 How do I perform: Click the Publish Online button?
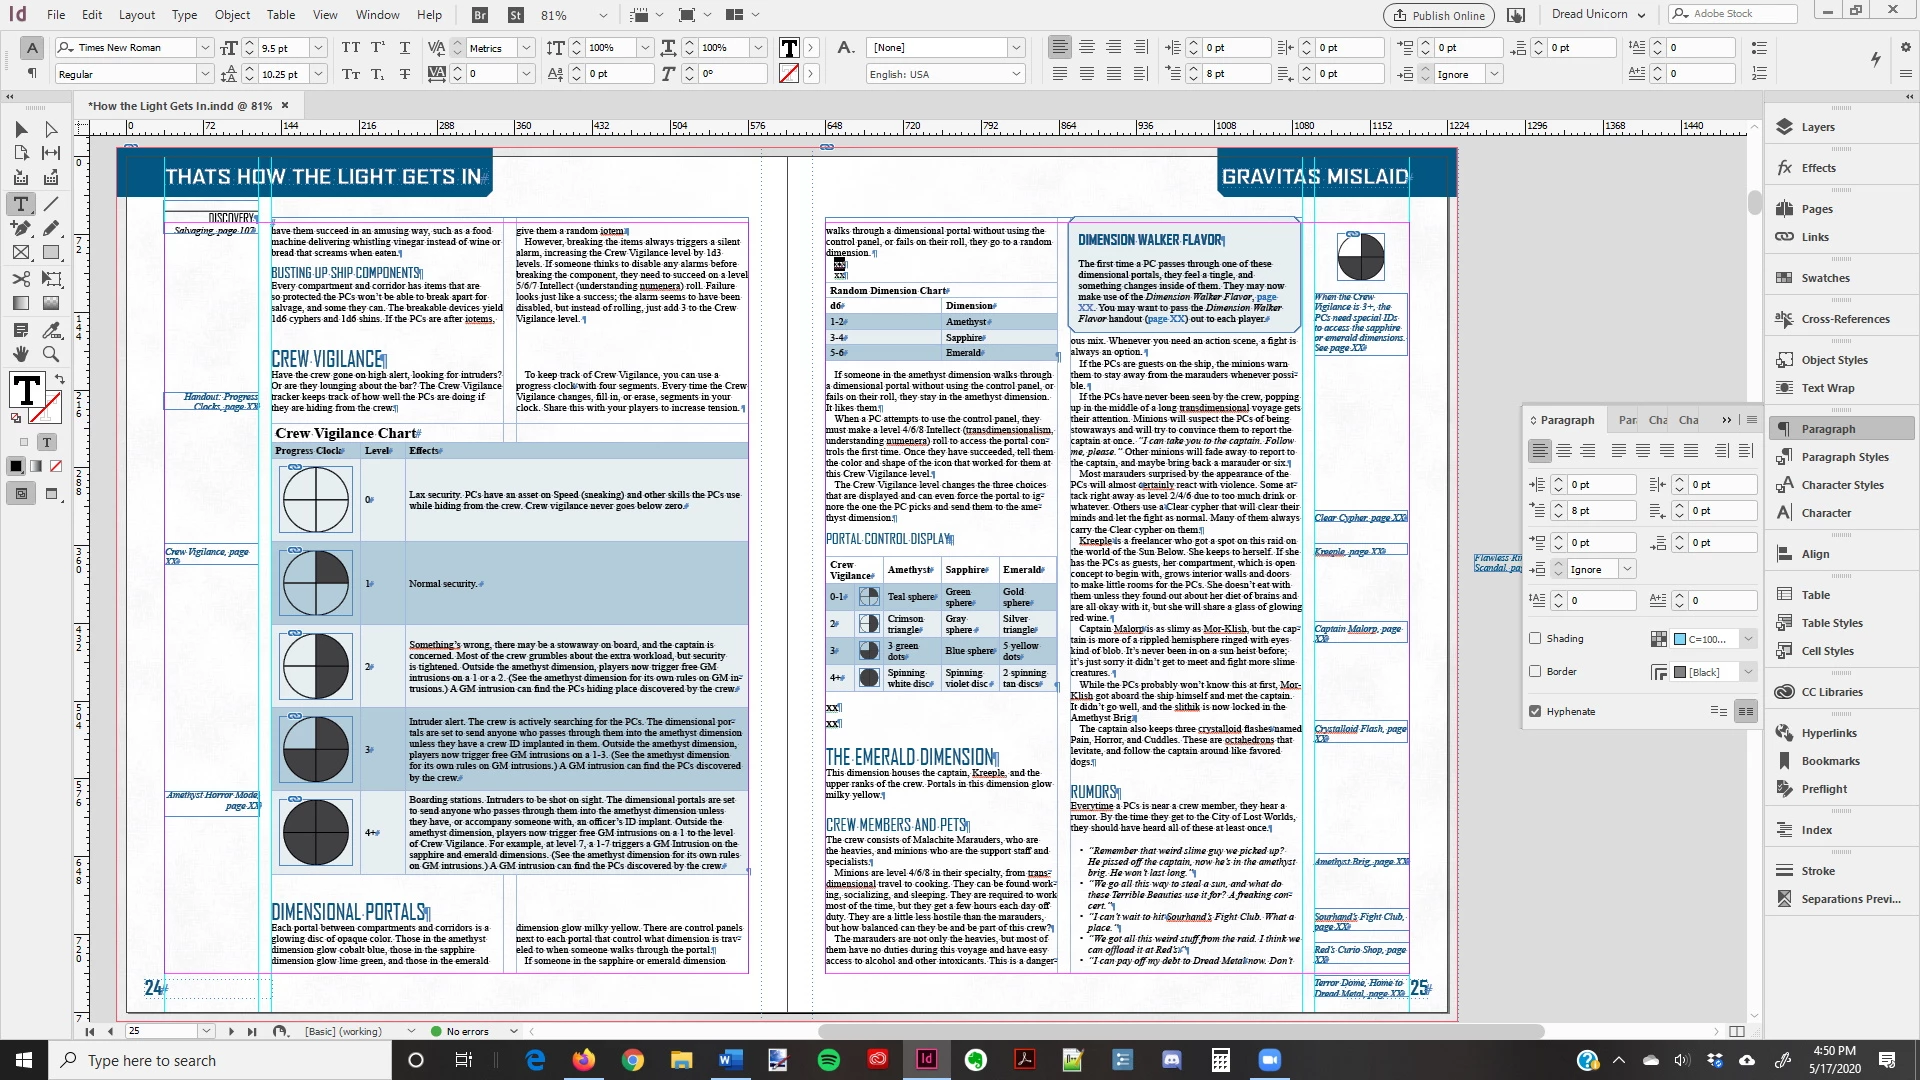tap(1438, 15)
